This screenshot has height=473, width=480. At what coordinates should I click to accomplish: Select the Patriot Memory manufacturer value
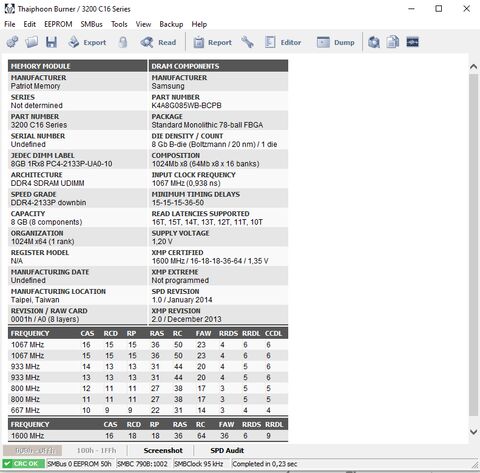coord(35,86)
